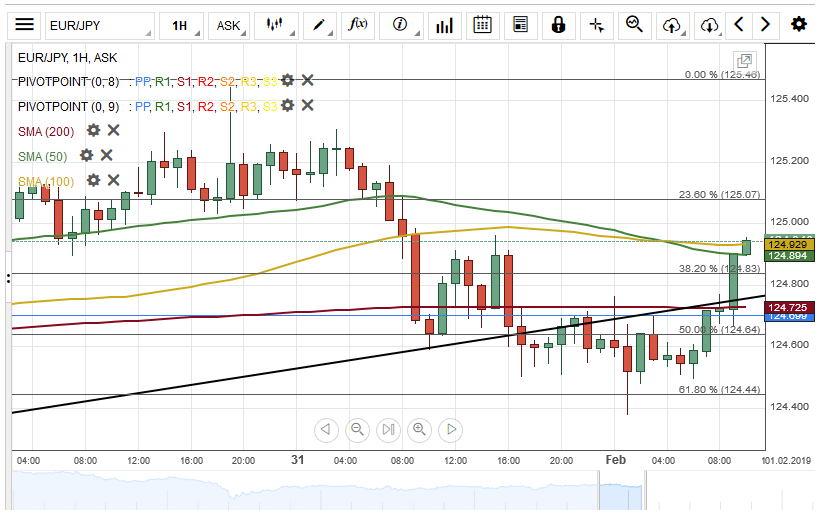This screenshot has width=824, height=520.
Task: Open the f(x) indicators menu
Action: pyautogui.click(x=358, y=25)
